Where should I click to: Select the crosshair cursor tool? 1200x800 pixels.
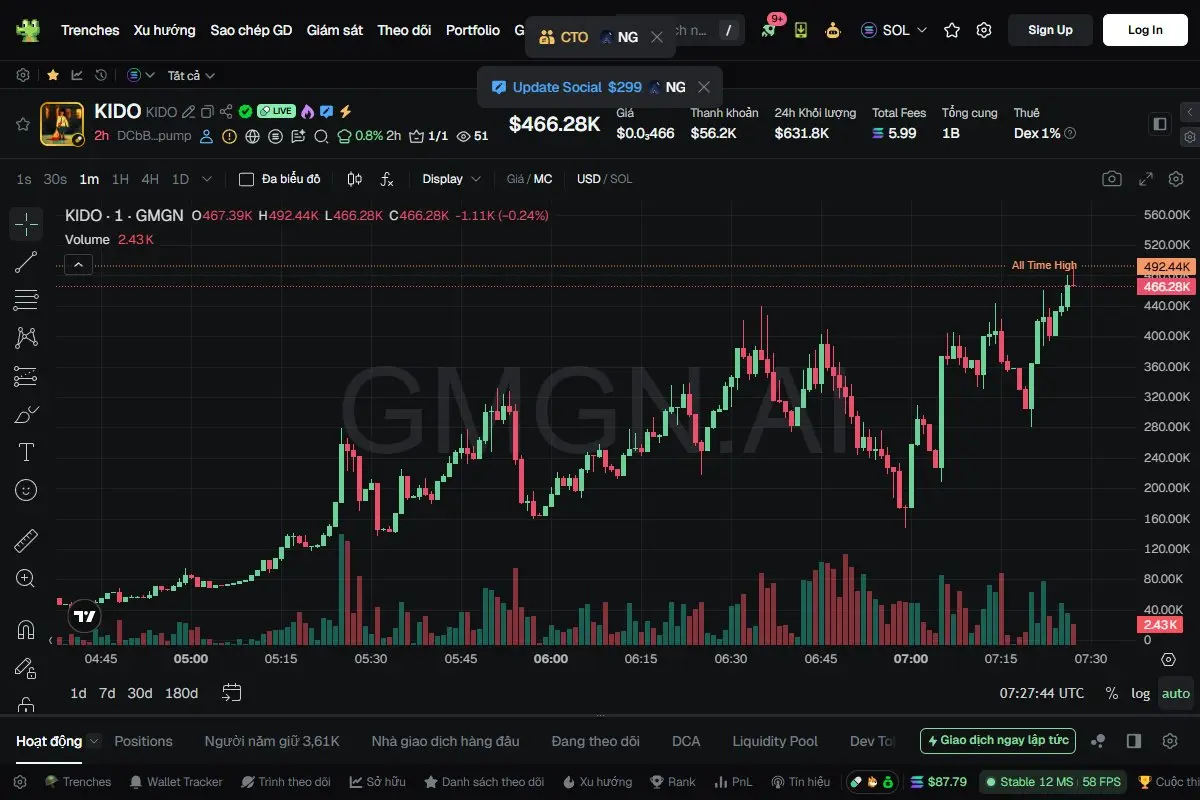click(x=26, y=224)
